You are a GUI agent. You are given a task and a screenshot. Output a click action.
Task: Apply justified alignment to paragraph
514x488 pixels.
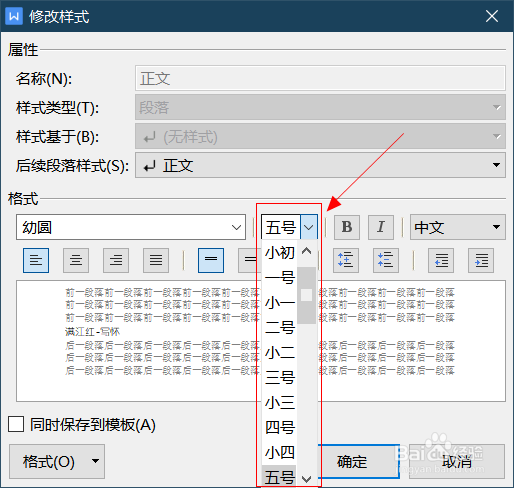tap(156, 260)
